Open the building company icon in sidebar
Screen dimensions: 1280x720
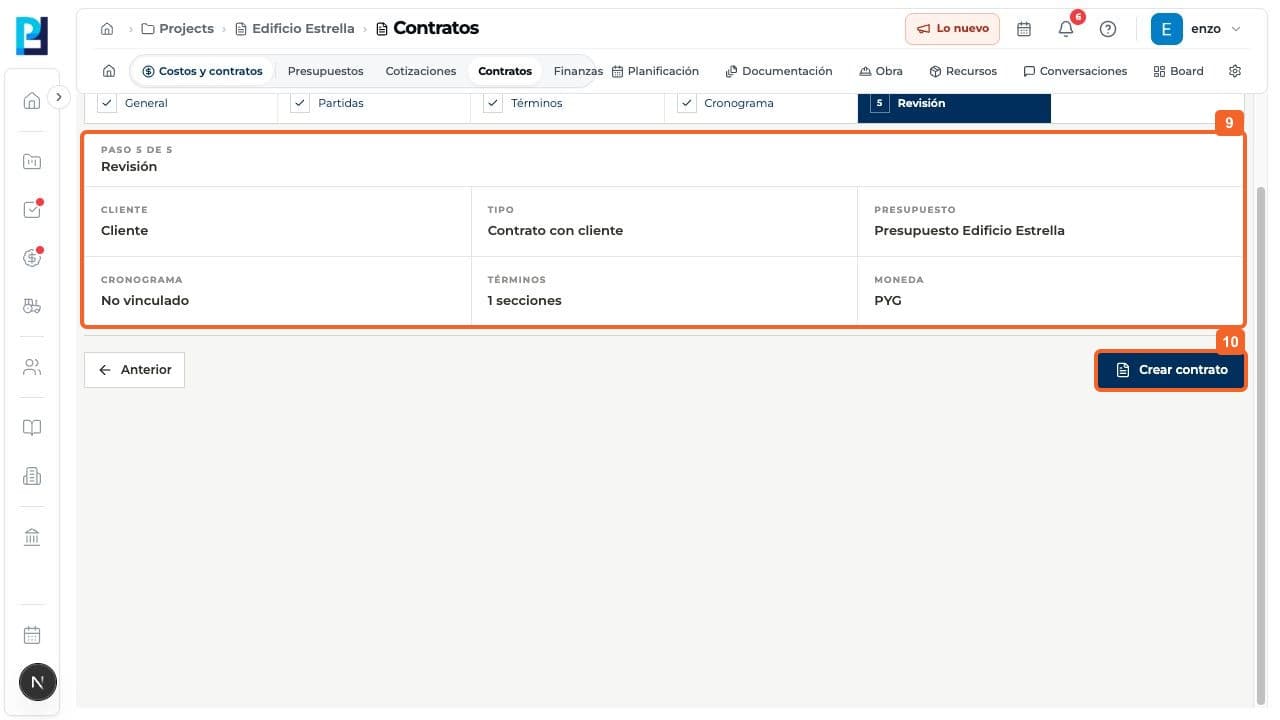click(x=32, y=477)
